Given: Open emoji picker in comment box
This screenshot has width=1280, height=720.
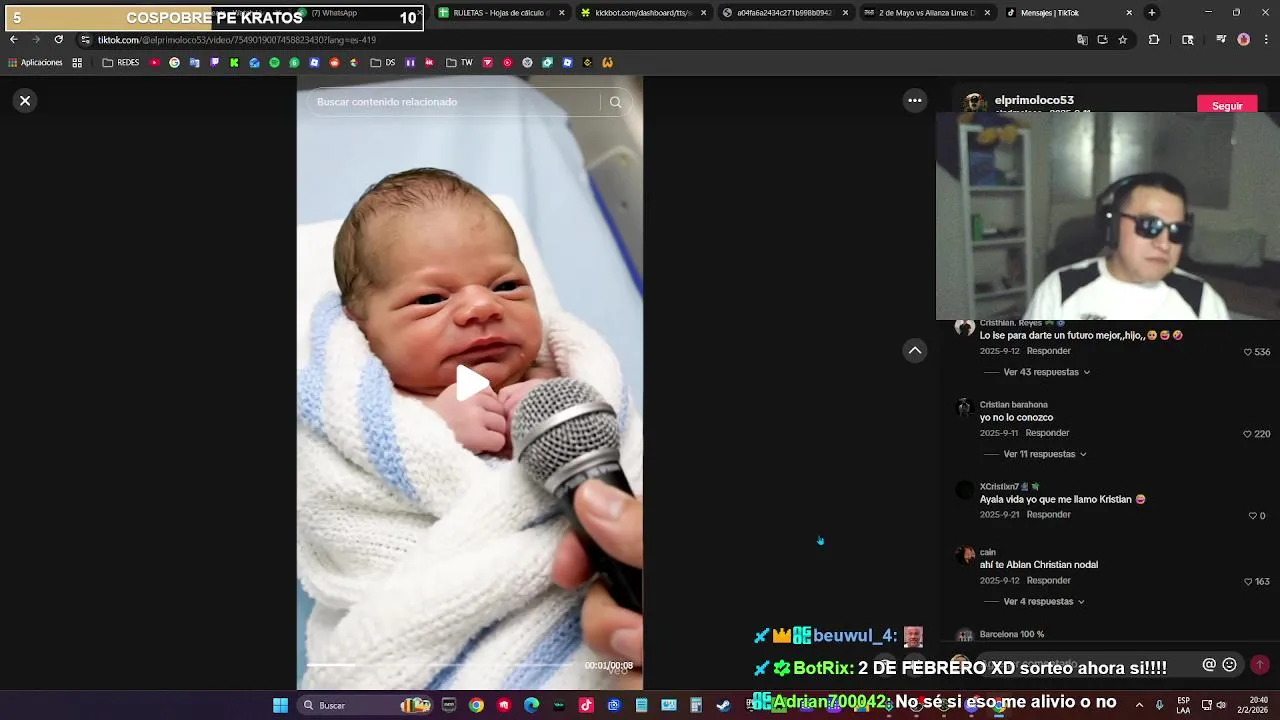Looking at the screenshot, I should coord(1229,665).
